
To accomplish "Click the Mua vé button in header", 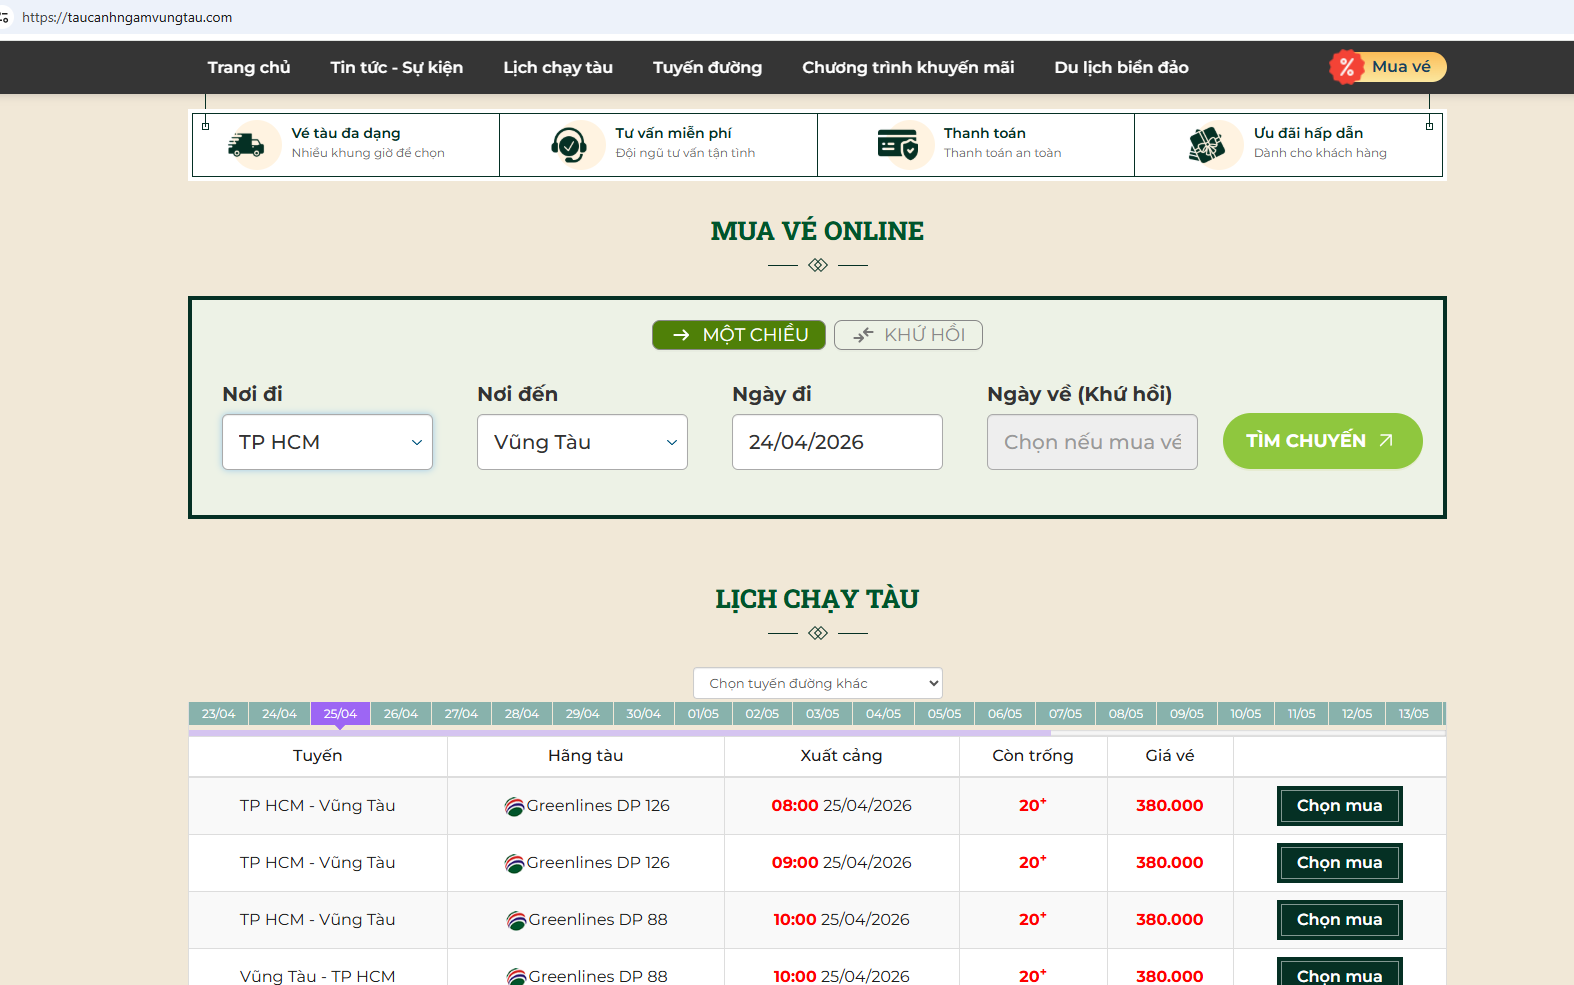I will (1388, 67).
